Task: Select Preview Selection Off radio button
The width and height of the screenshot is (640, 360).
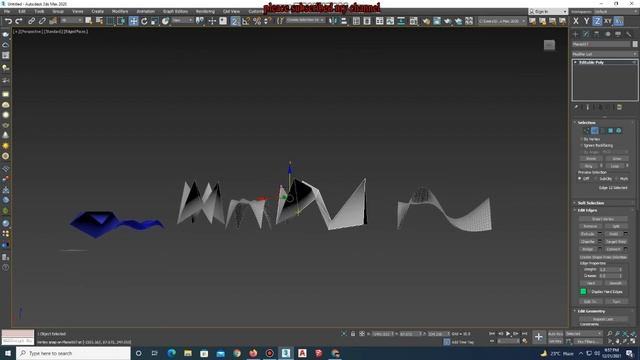Action: pyautogui.click(x=580, y=179)
